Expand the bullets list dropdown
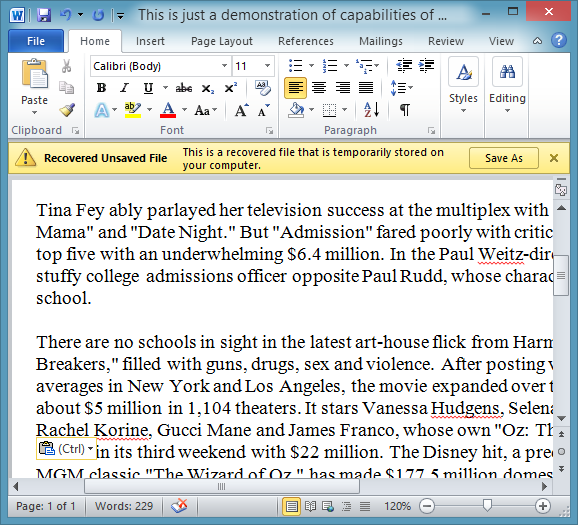The image size is (578, 525). 311,66
